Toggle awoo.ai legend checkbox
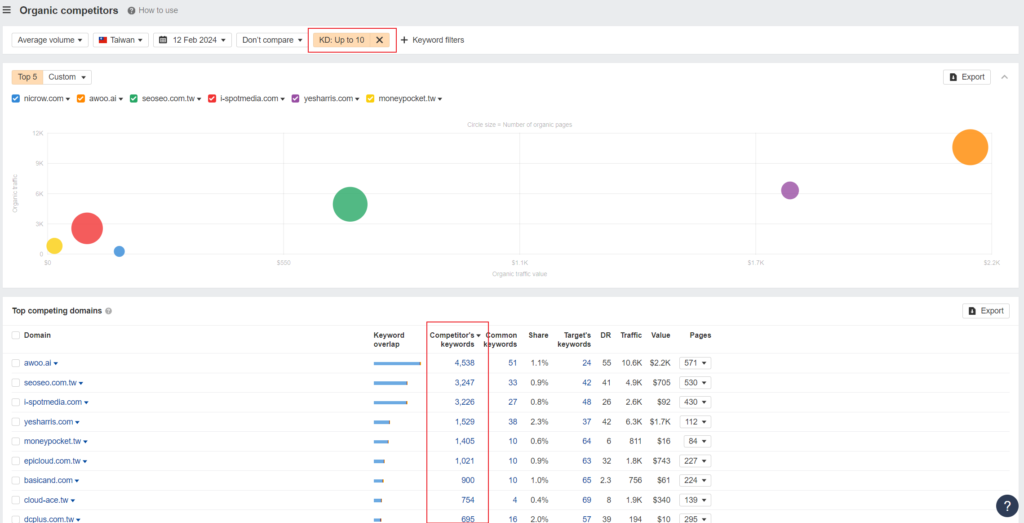1024x523 pixels. [81, 99]
